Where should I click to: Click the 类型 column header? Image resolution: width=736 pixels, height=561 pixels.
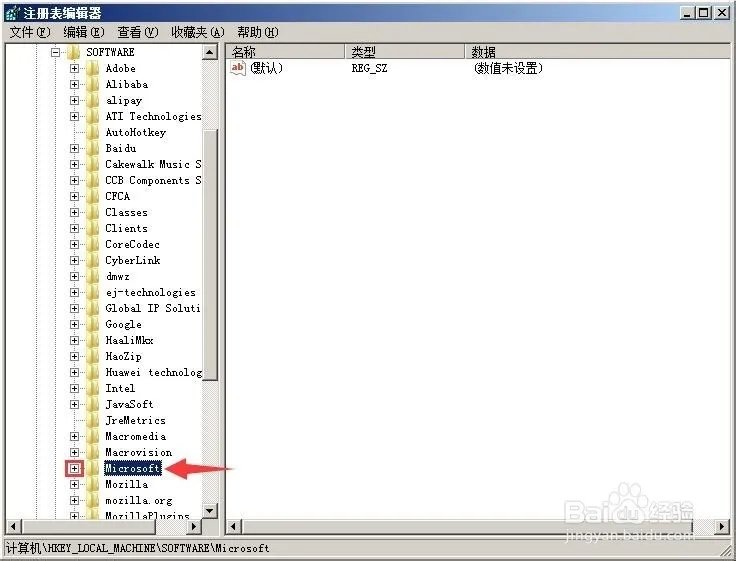point(405,52)
